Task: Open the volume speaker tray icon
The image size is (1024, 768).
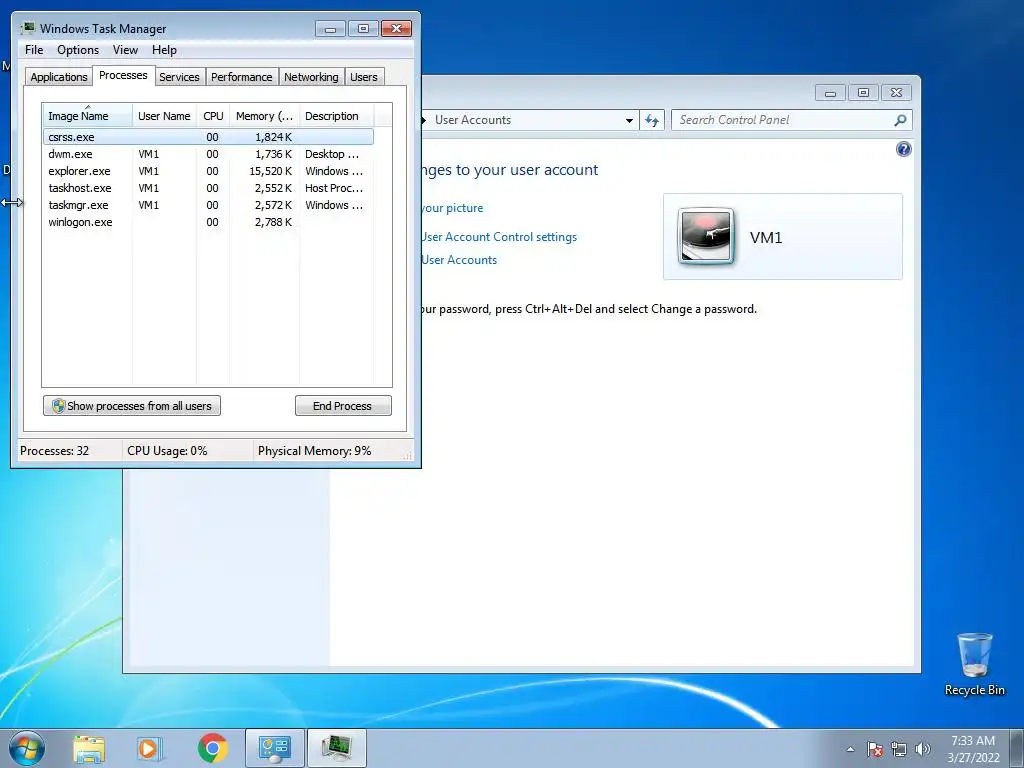Action: 923,749
